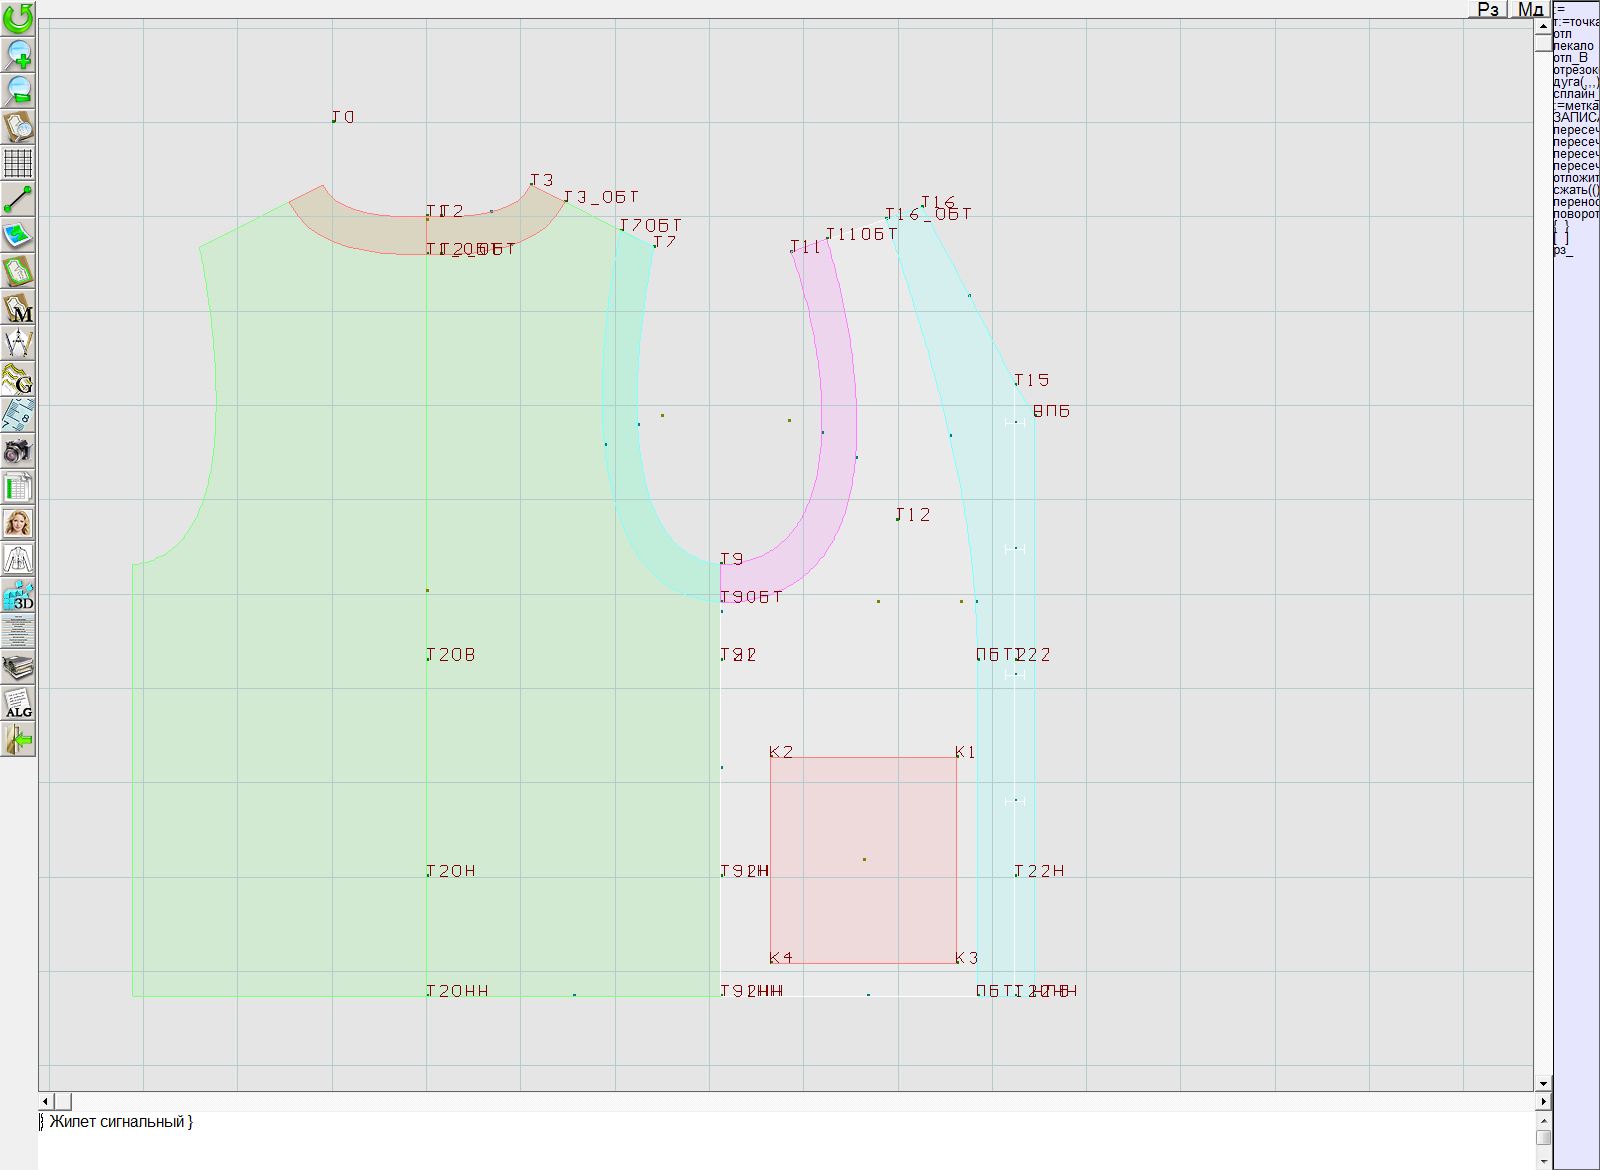Click the green refresh arrow icon

pos(18,17)
